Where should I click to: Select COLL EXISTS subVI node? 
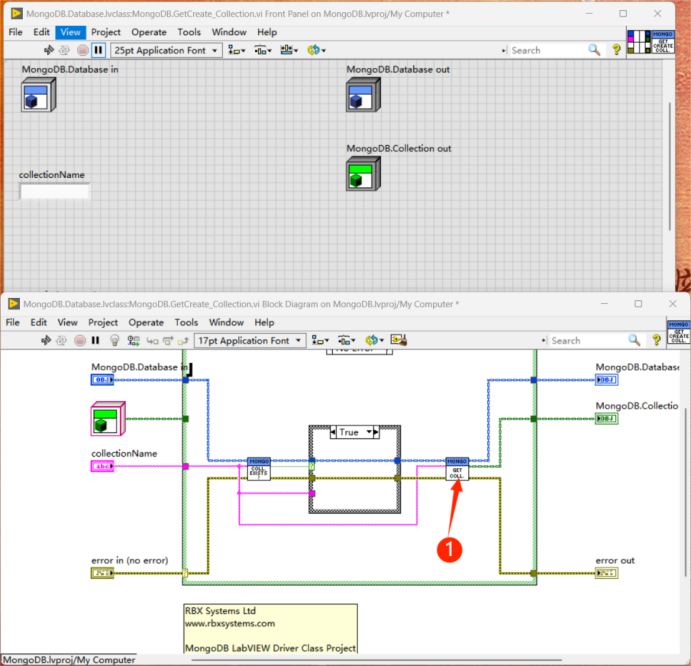tap(259, 469)
